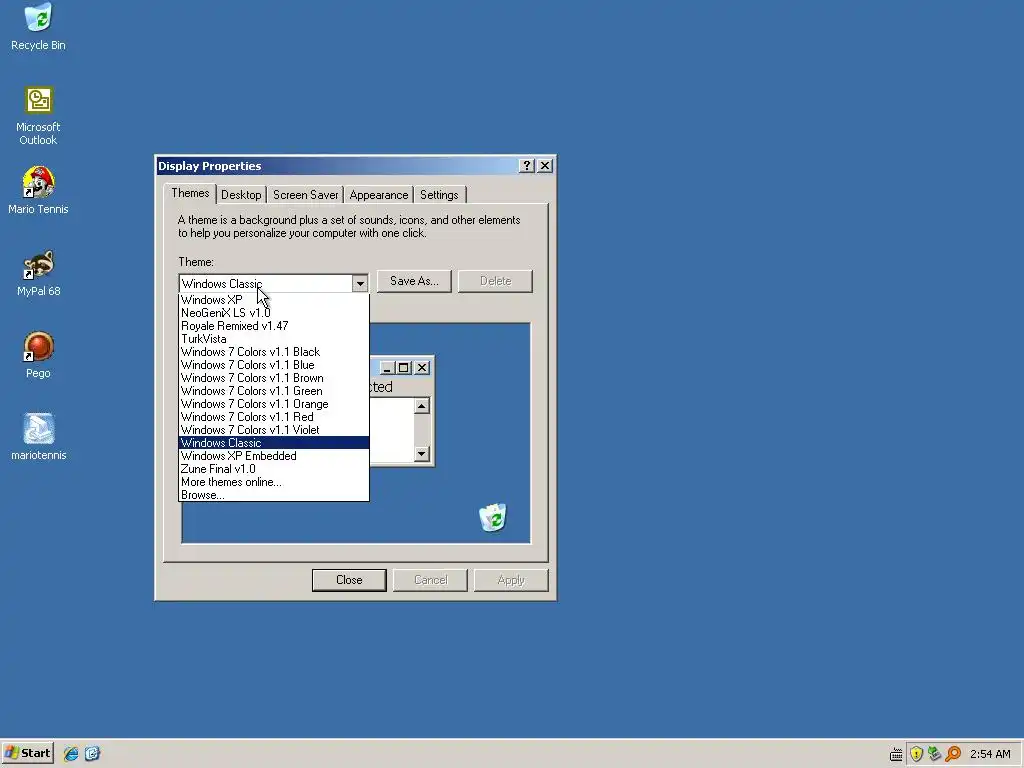Viewport: 1024px width, 768px height.
Task: Click the keyboard tray icon
Action: [x=896, y=754]
